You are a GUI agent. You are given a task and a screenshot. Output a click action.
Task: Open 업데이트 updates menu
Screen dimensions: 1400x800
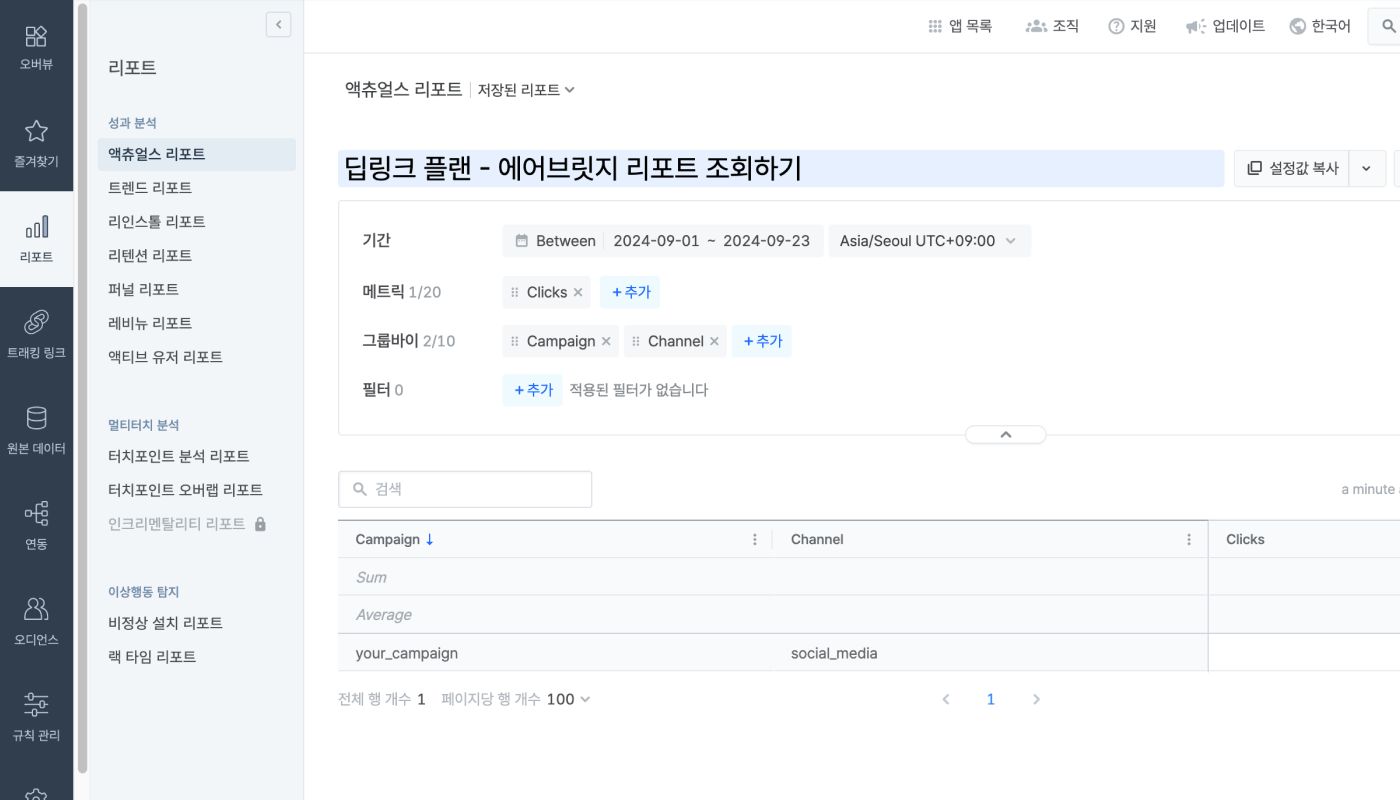point(1225,26)
